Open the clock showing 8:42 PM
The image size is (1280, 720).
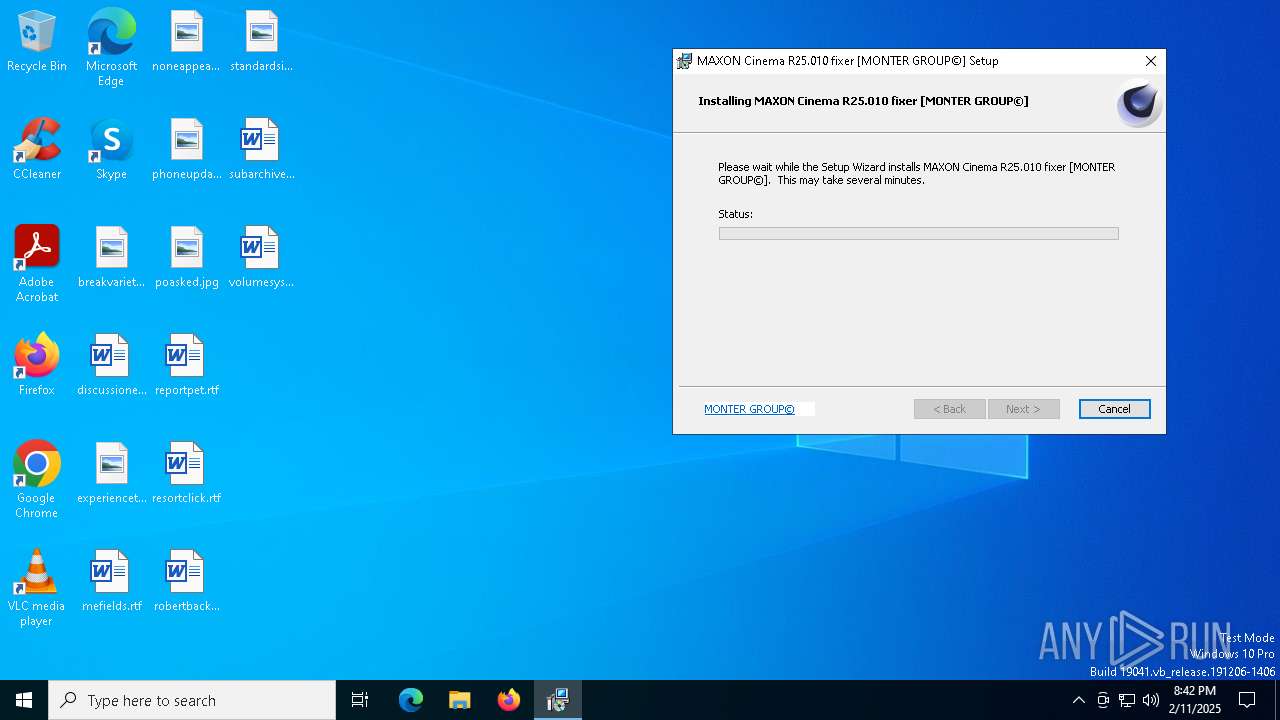pyautogui.click(x=1195, y=700)
